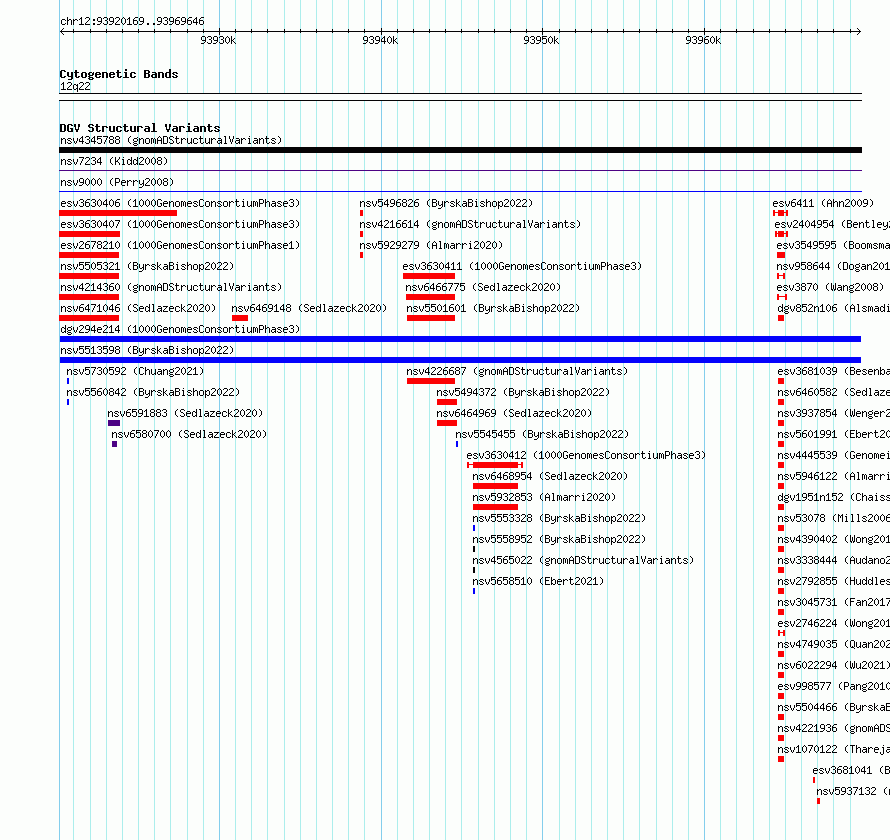
Task: Open dgv1951n152 variant entry
Action: (834, 497)
